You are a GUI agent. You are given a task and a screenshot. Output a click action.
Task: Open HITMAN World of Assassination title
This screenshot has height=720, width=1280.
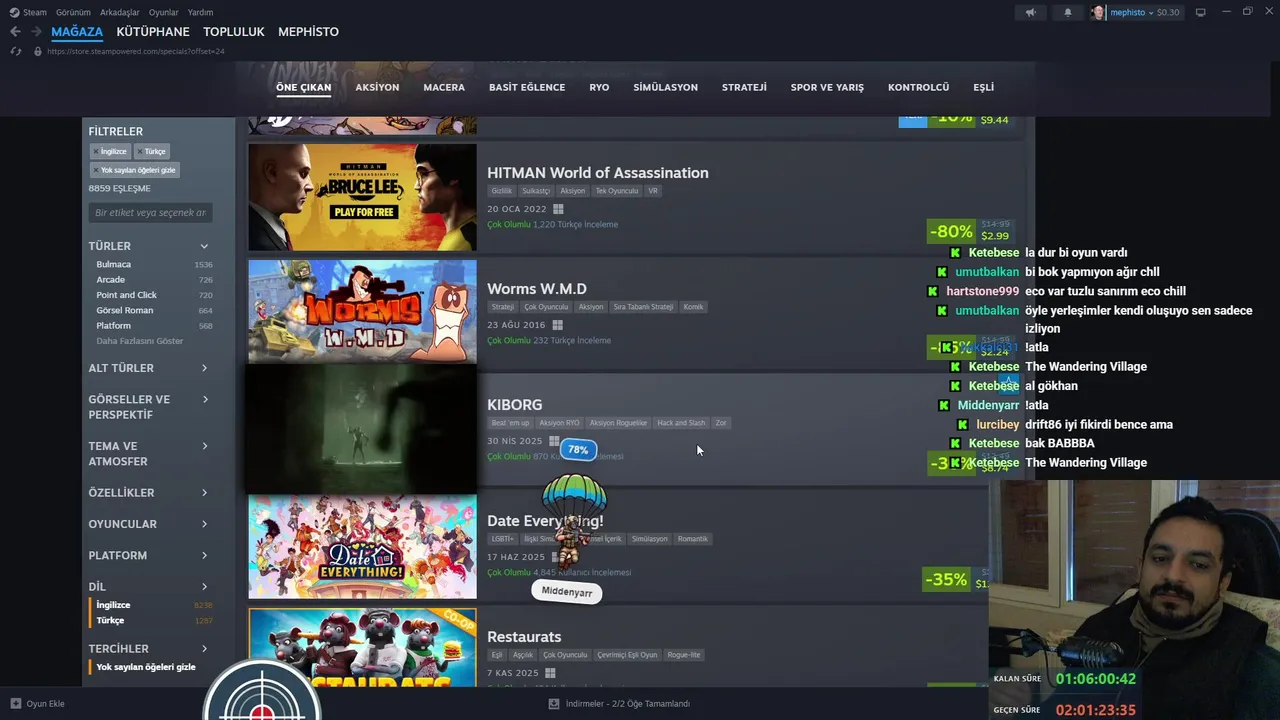(x=598, y=173)
